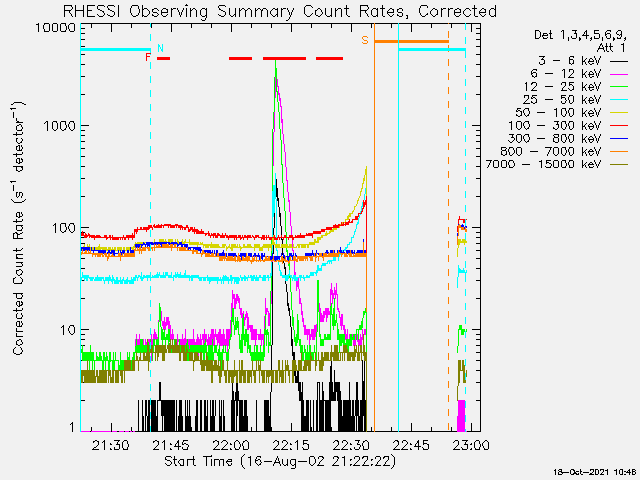Click the 'Det 1,3,4,5,6,9,' detector label
The height and width of the screenshot is (480, 640).
pyautogui.click(x=580, y=36)
